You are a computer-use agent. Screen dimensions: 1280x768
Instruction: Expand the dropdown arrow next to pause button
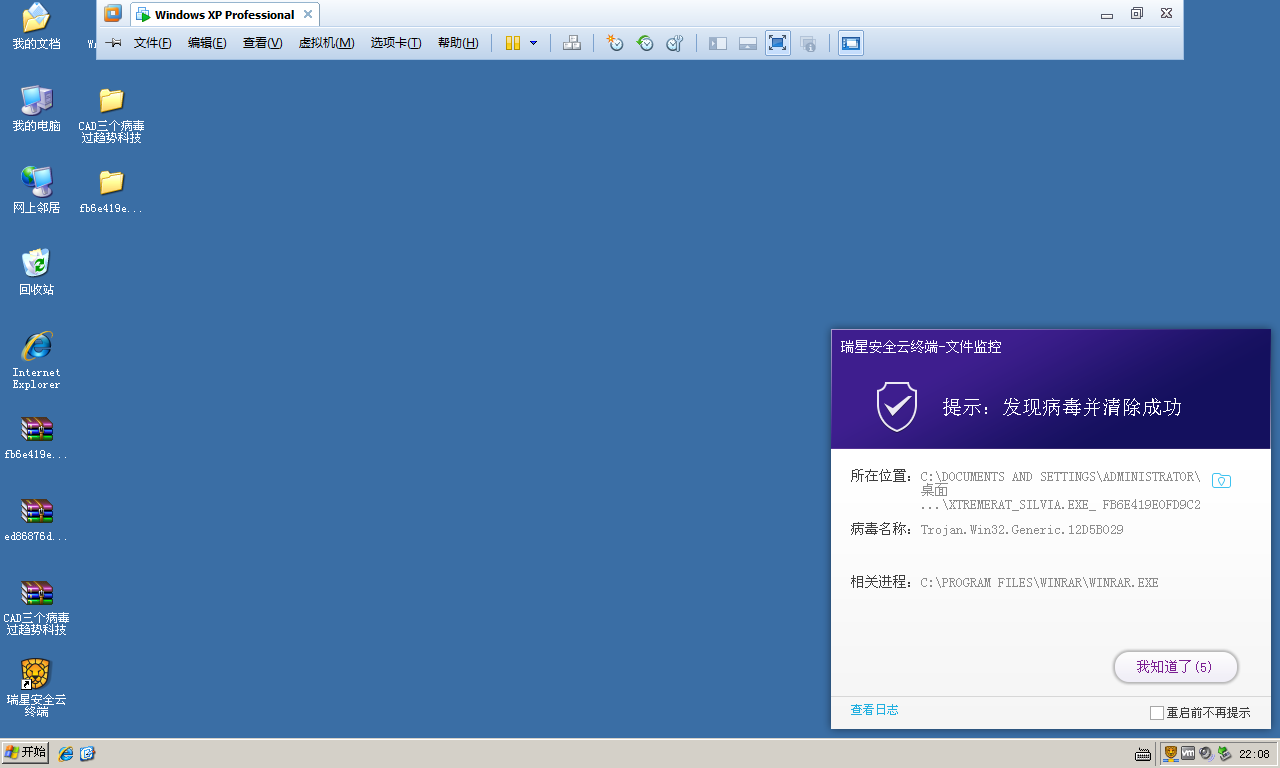pyautogui.click(x=533, y=43)
